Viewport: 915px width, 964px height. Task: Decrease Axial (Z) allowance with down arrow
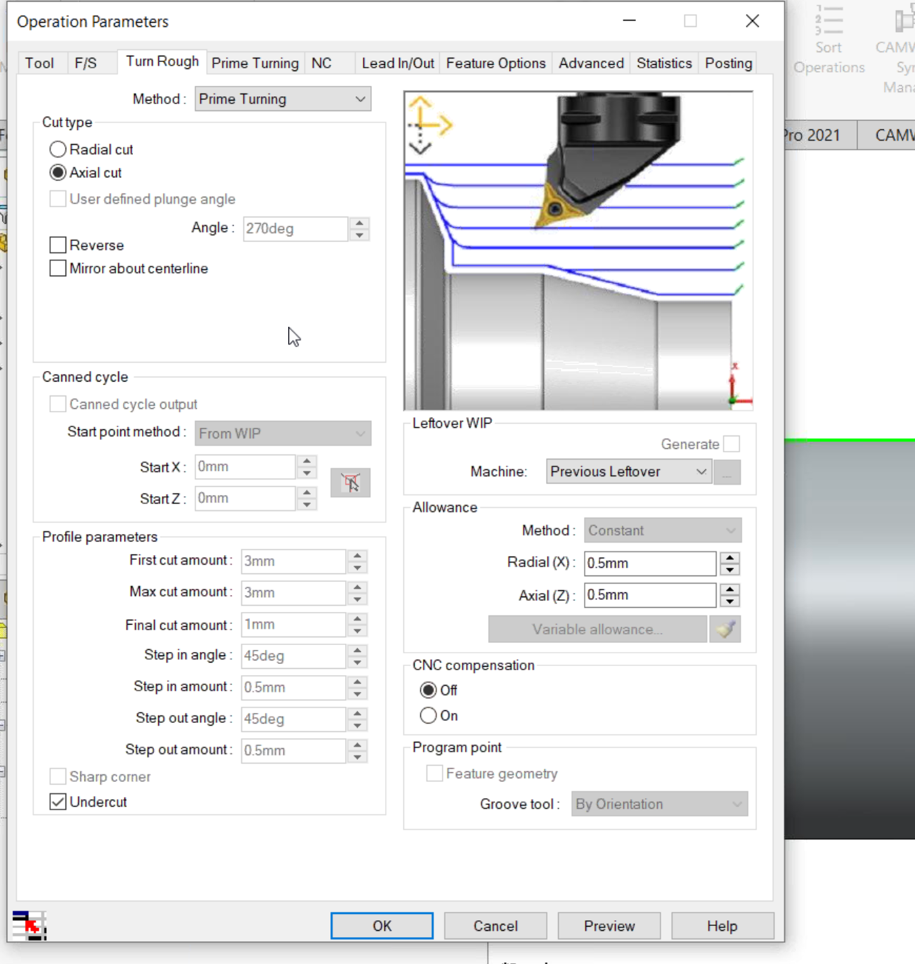click(730, 601)
